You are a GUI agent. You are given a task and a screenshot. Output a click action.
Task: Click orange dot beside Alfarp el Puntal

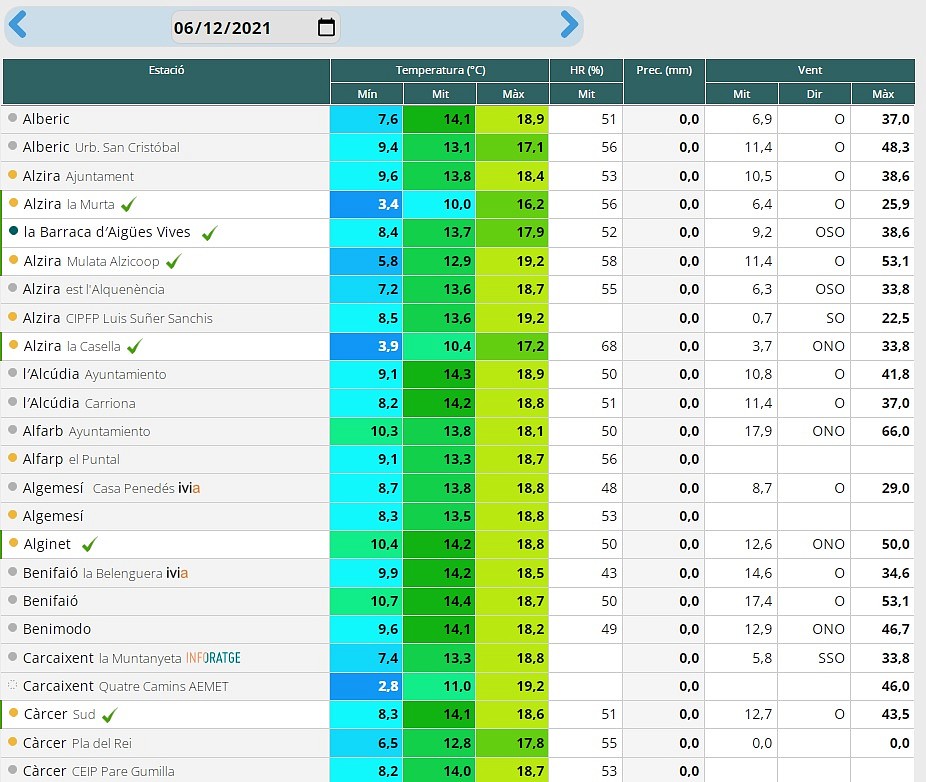12,458
